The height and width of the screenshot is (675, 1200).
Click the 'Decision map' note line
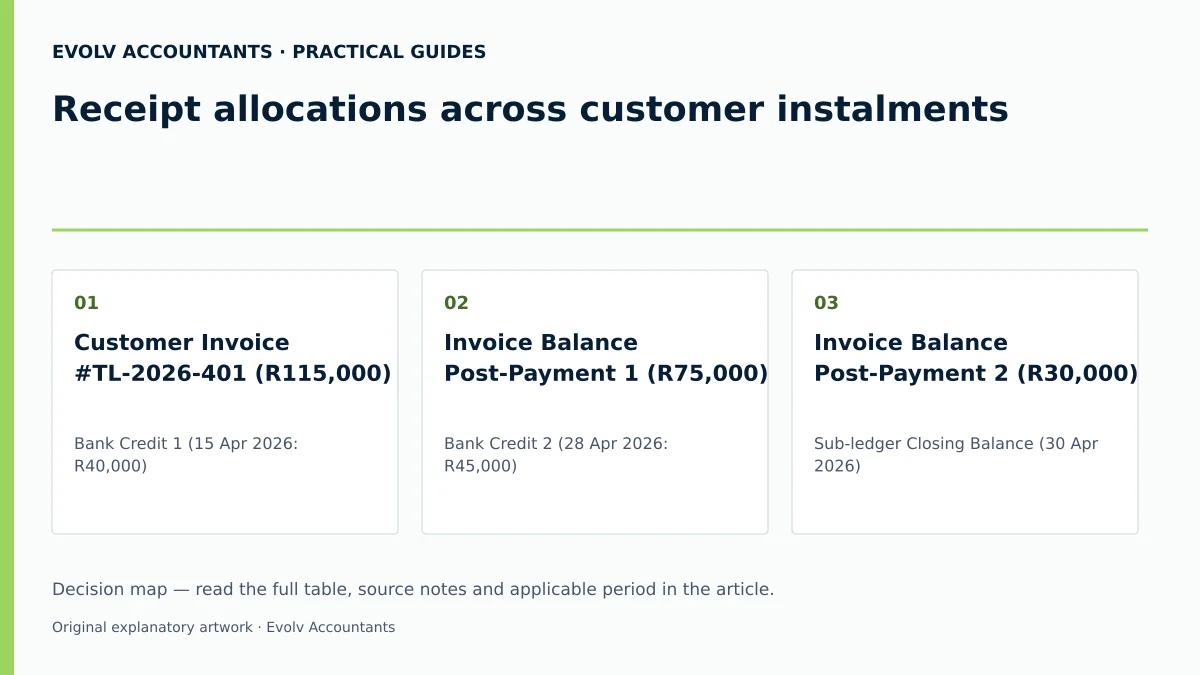tap(413, 590)
